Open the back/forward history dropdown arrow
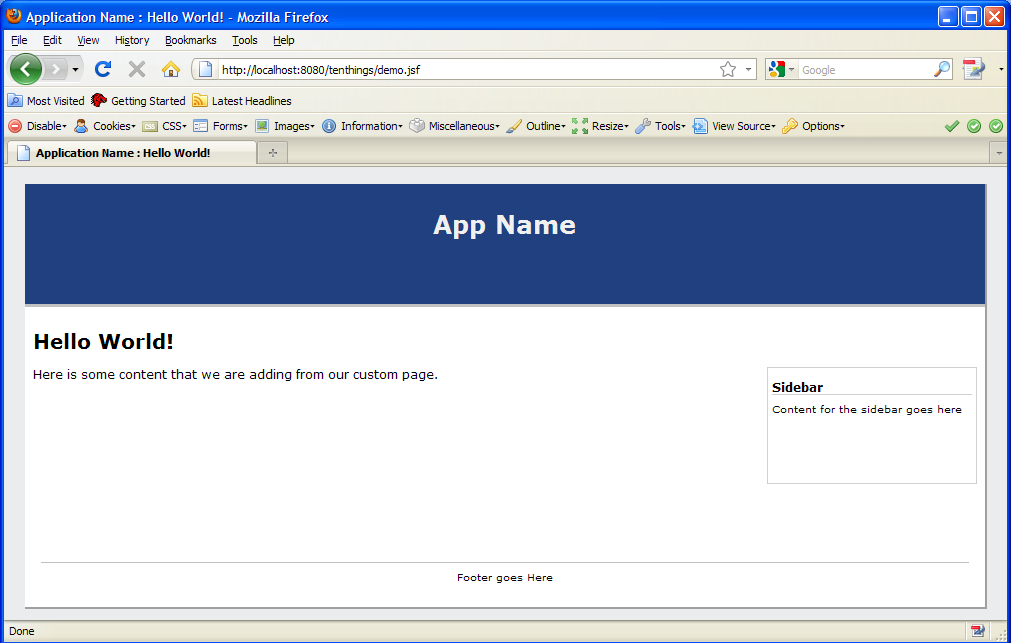Image resolution: width=1011 pixels, height=643 pixels. (75, 69)
